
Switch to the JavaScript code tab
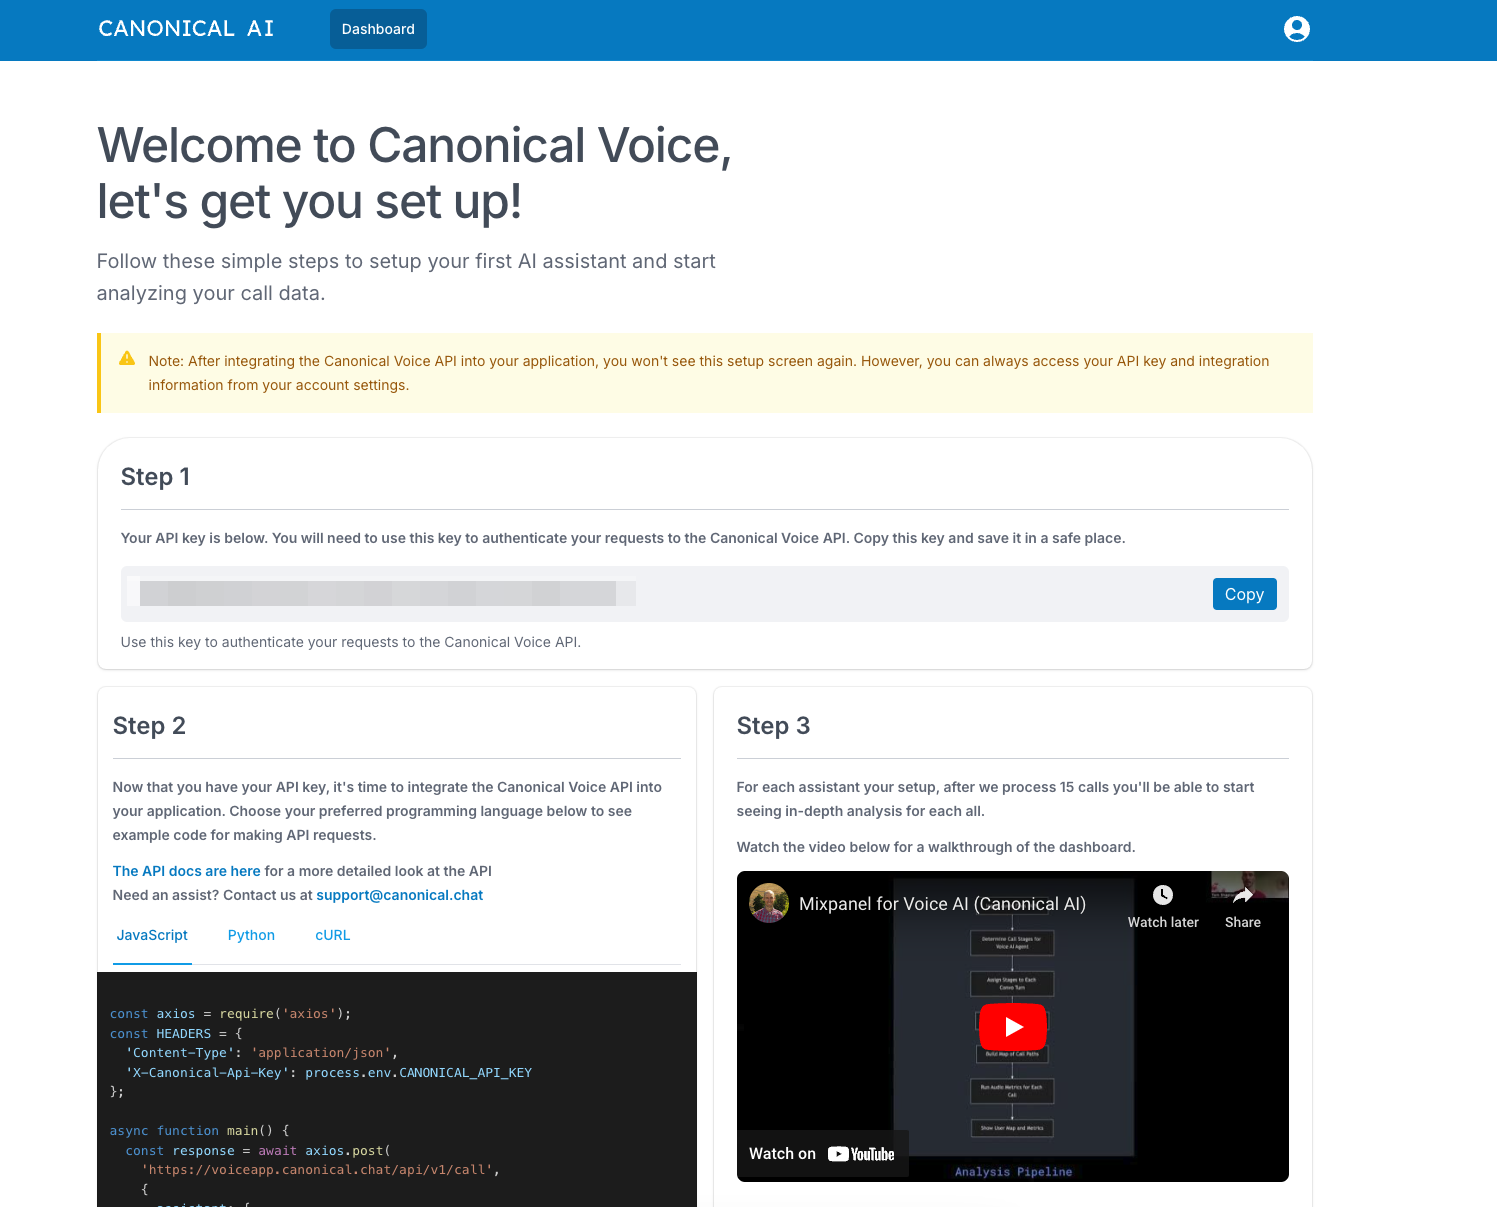click(x=152, y=936)
